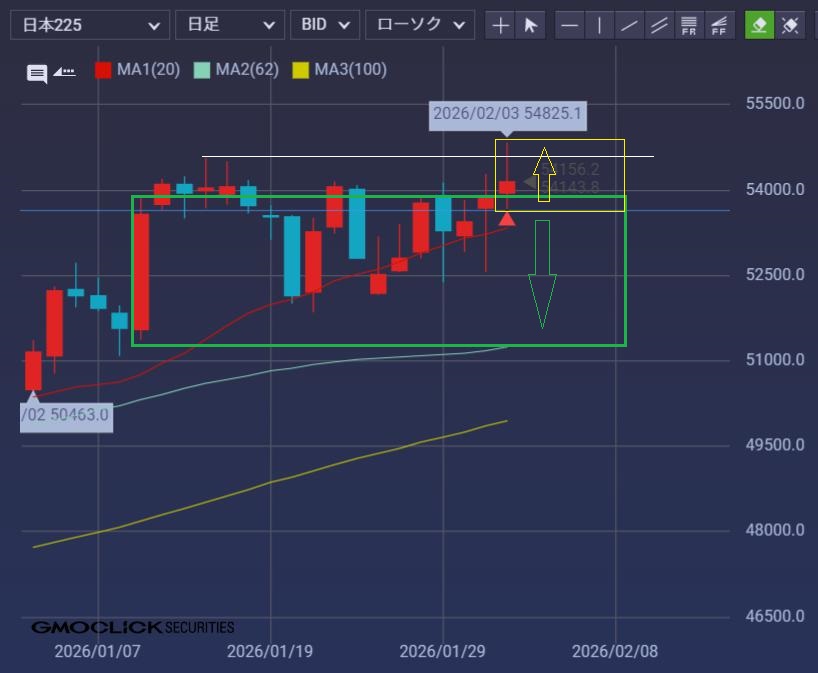818x673 pixels.
Task: Select the trend line drawing tool
Action: (629, 25)
